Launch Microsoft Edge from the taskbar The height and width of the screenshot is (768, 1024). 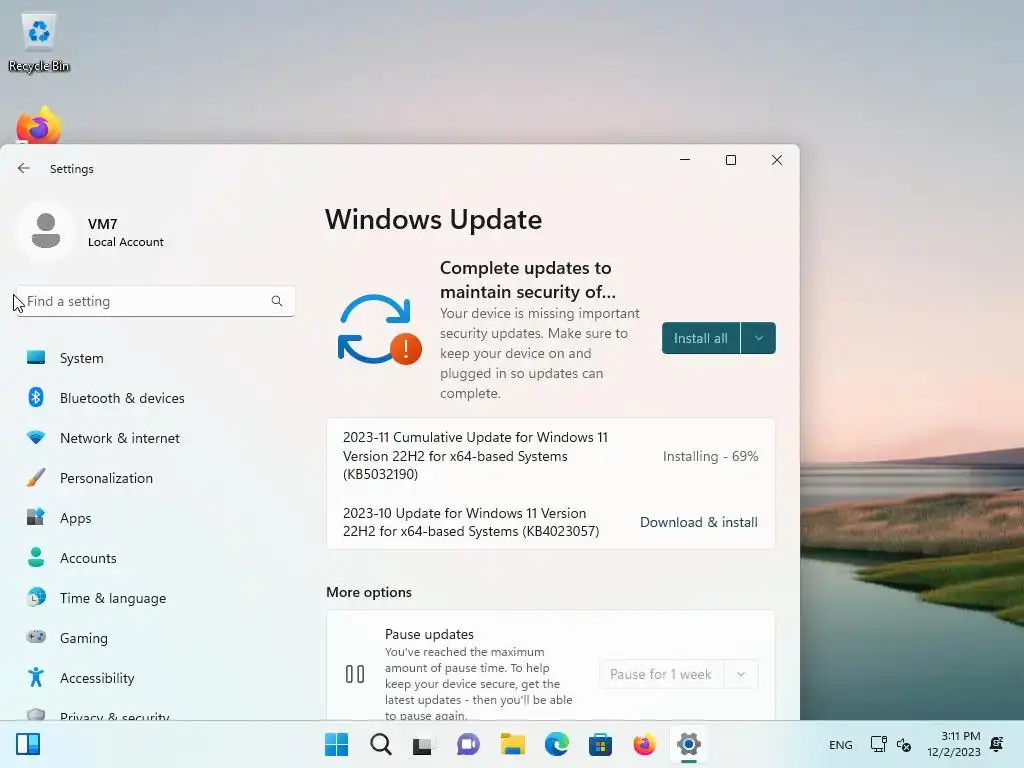556,744
